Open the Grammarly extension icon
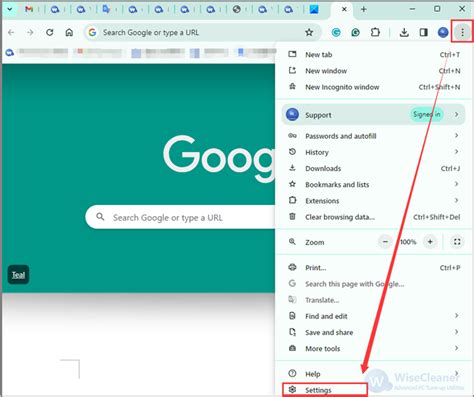The image size is (474, 397). (x=336, y=32)
